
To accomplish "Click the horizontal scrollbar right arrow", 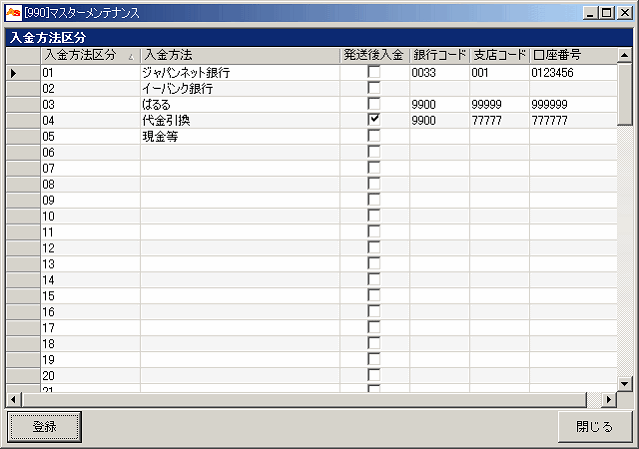I will click(x=609, y=400).
